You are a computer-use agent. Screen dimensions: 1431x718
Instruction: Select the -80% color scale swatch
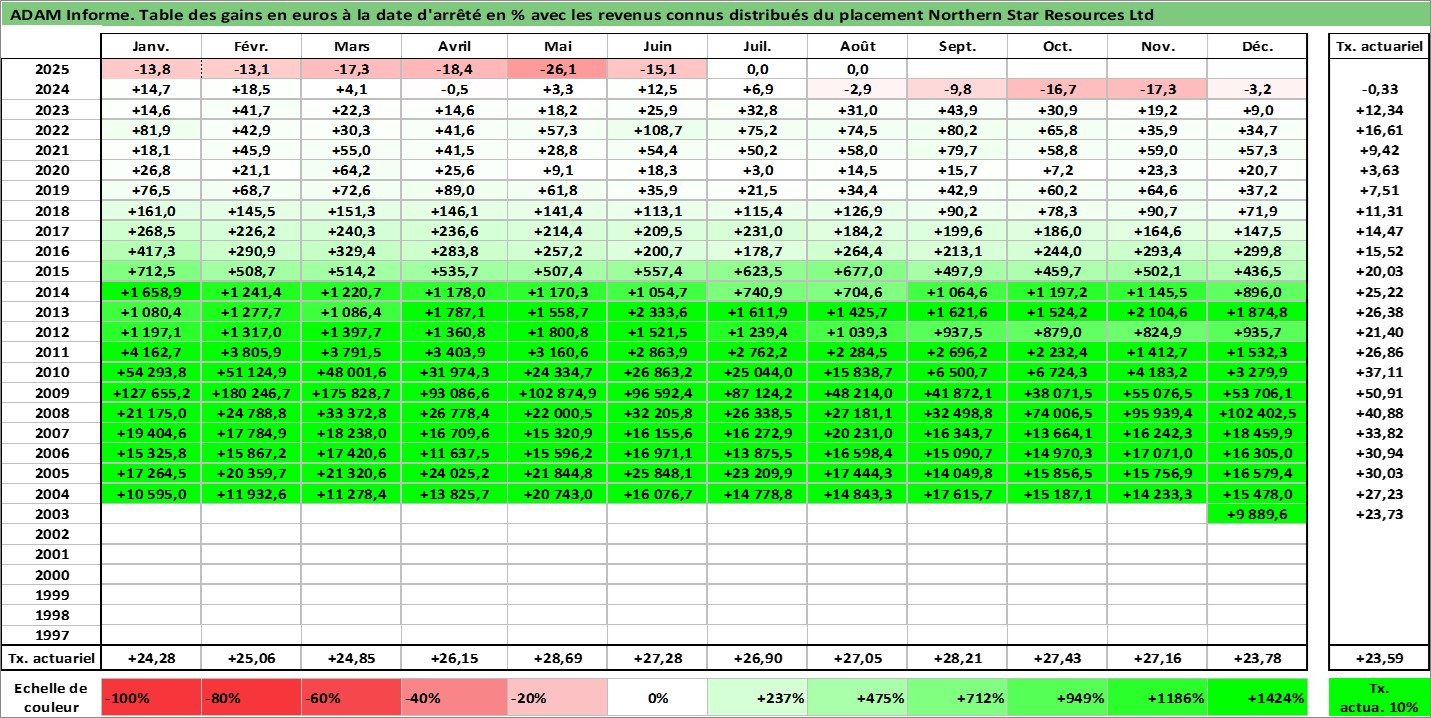point(252,697)
